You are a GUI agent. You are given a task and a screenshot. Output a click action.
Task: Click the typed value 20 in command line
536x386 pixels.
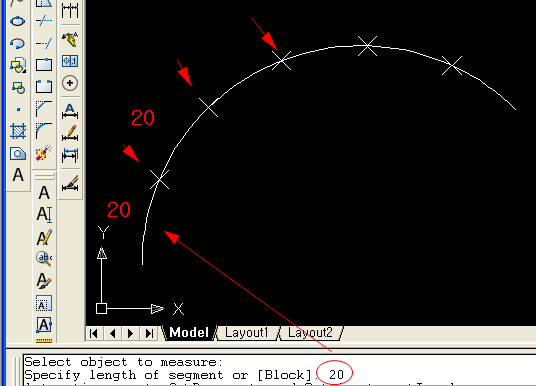pos(336,375)
